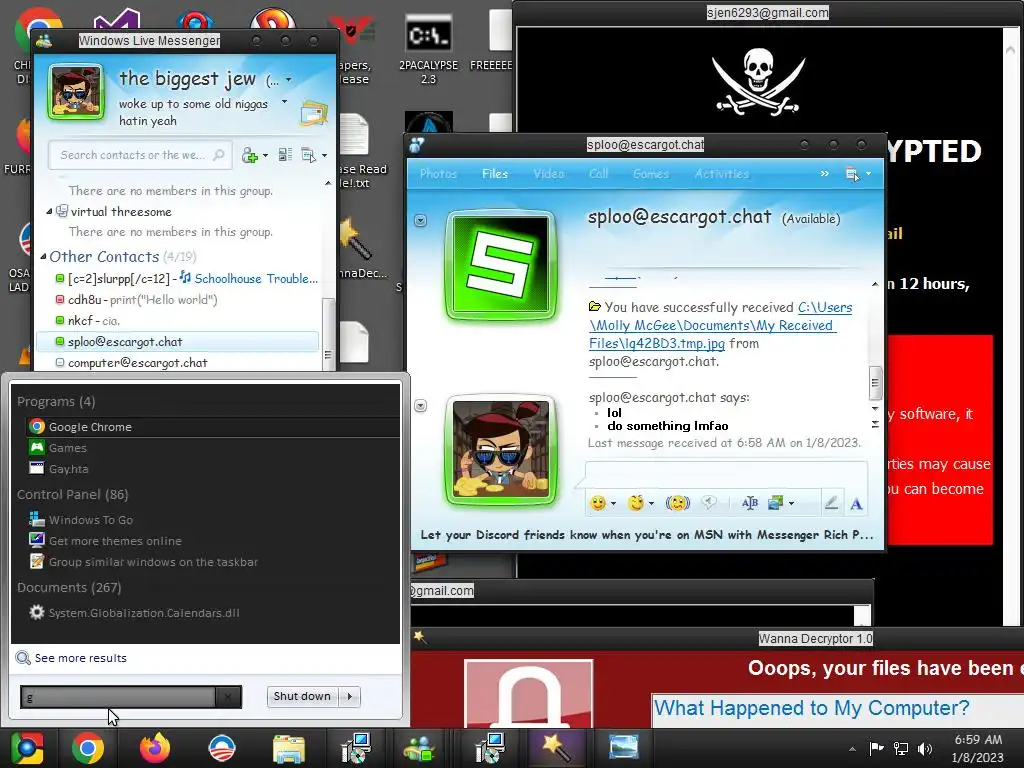Viewport: 1024px width, 768px height.
Task: Click the Obama logo taskbar icon
Action: click(221, 748)
